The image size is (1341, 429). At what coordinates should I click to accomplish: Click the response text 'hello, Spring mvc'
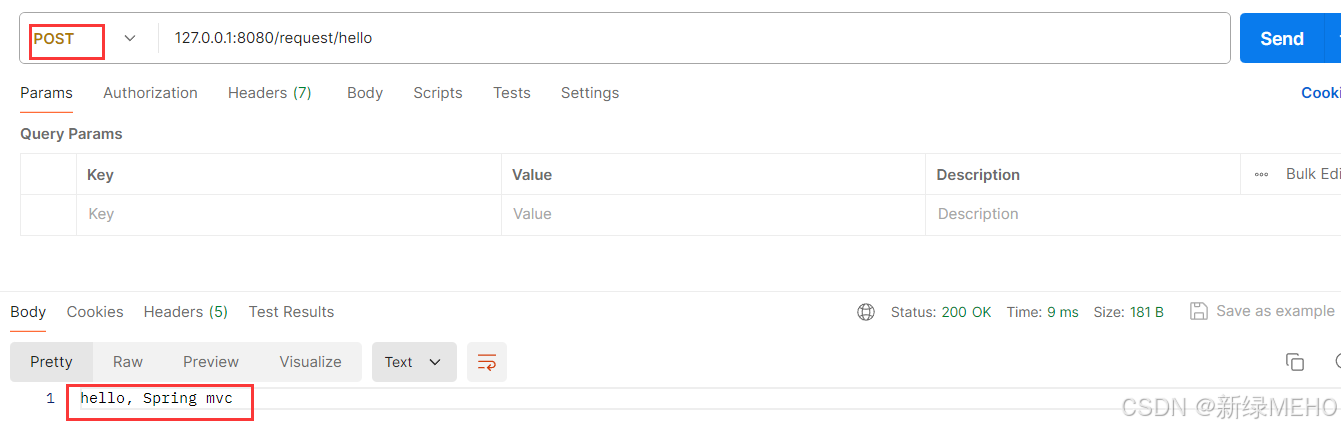coord(156,398)
